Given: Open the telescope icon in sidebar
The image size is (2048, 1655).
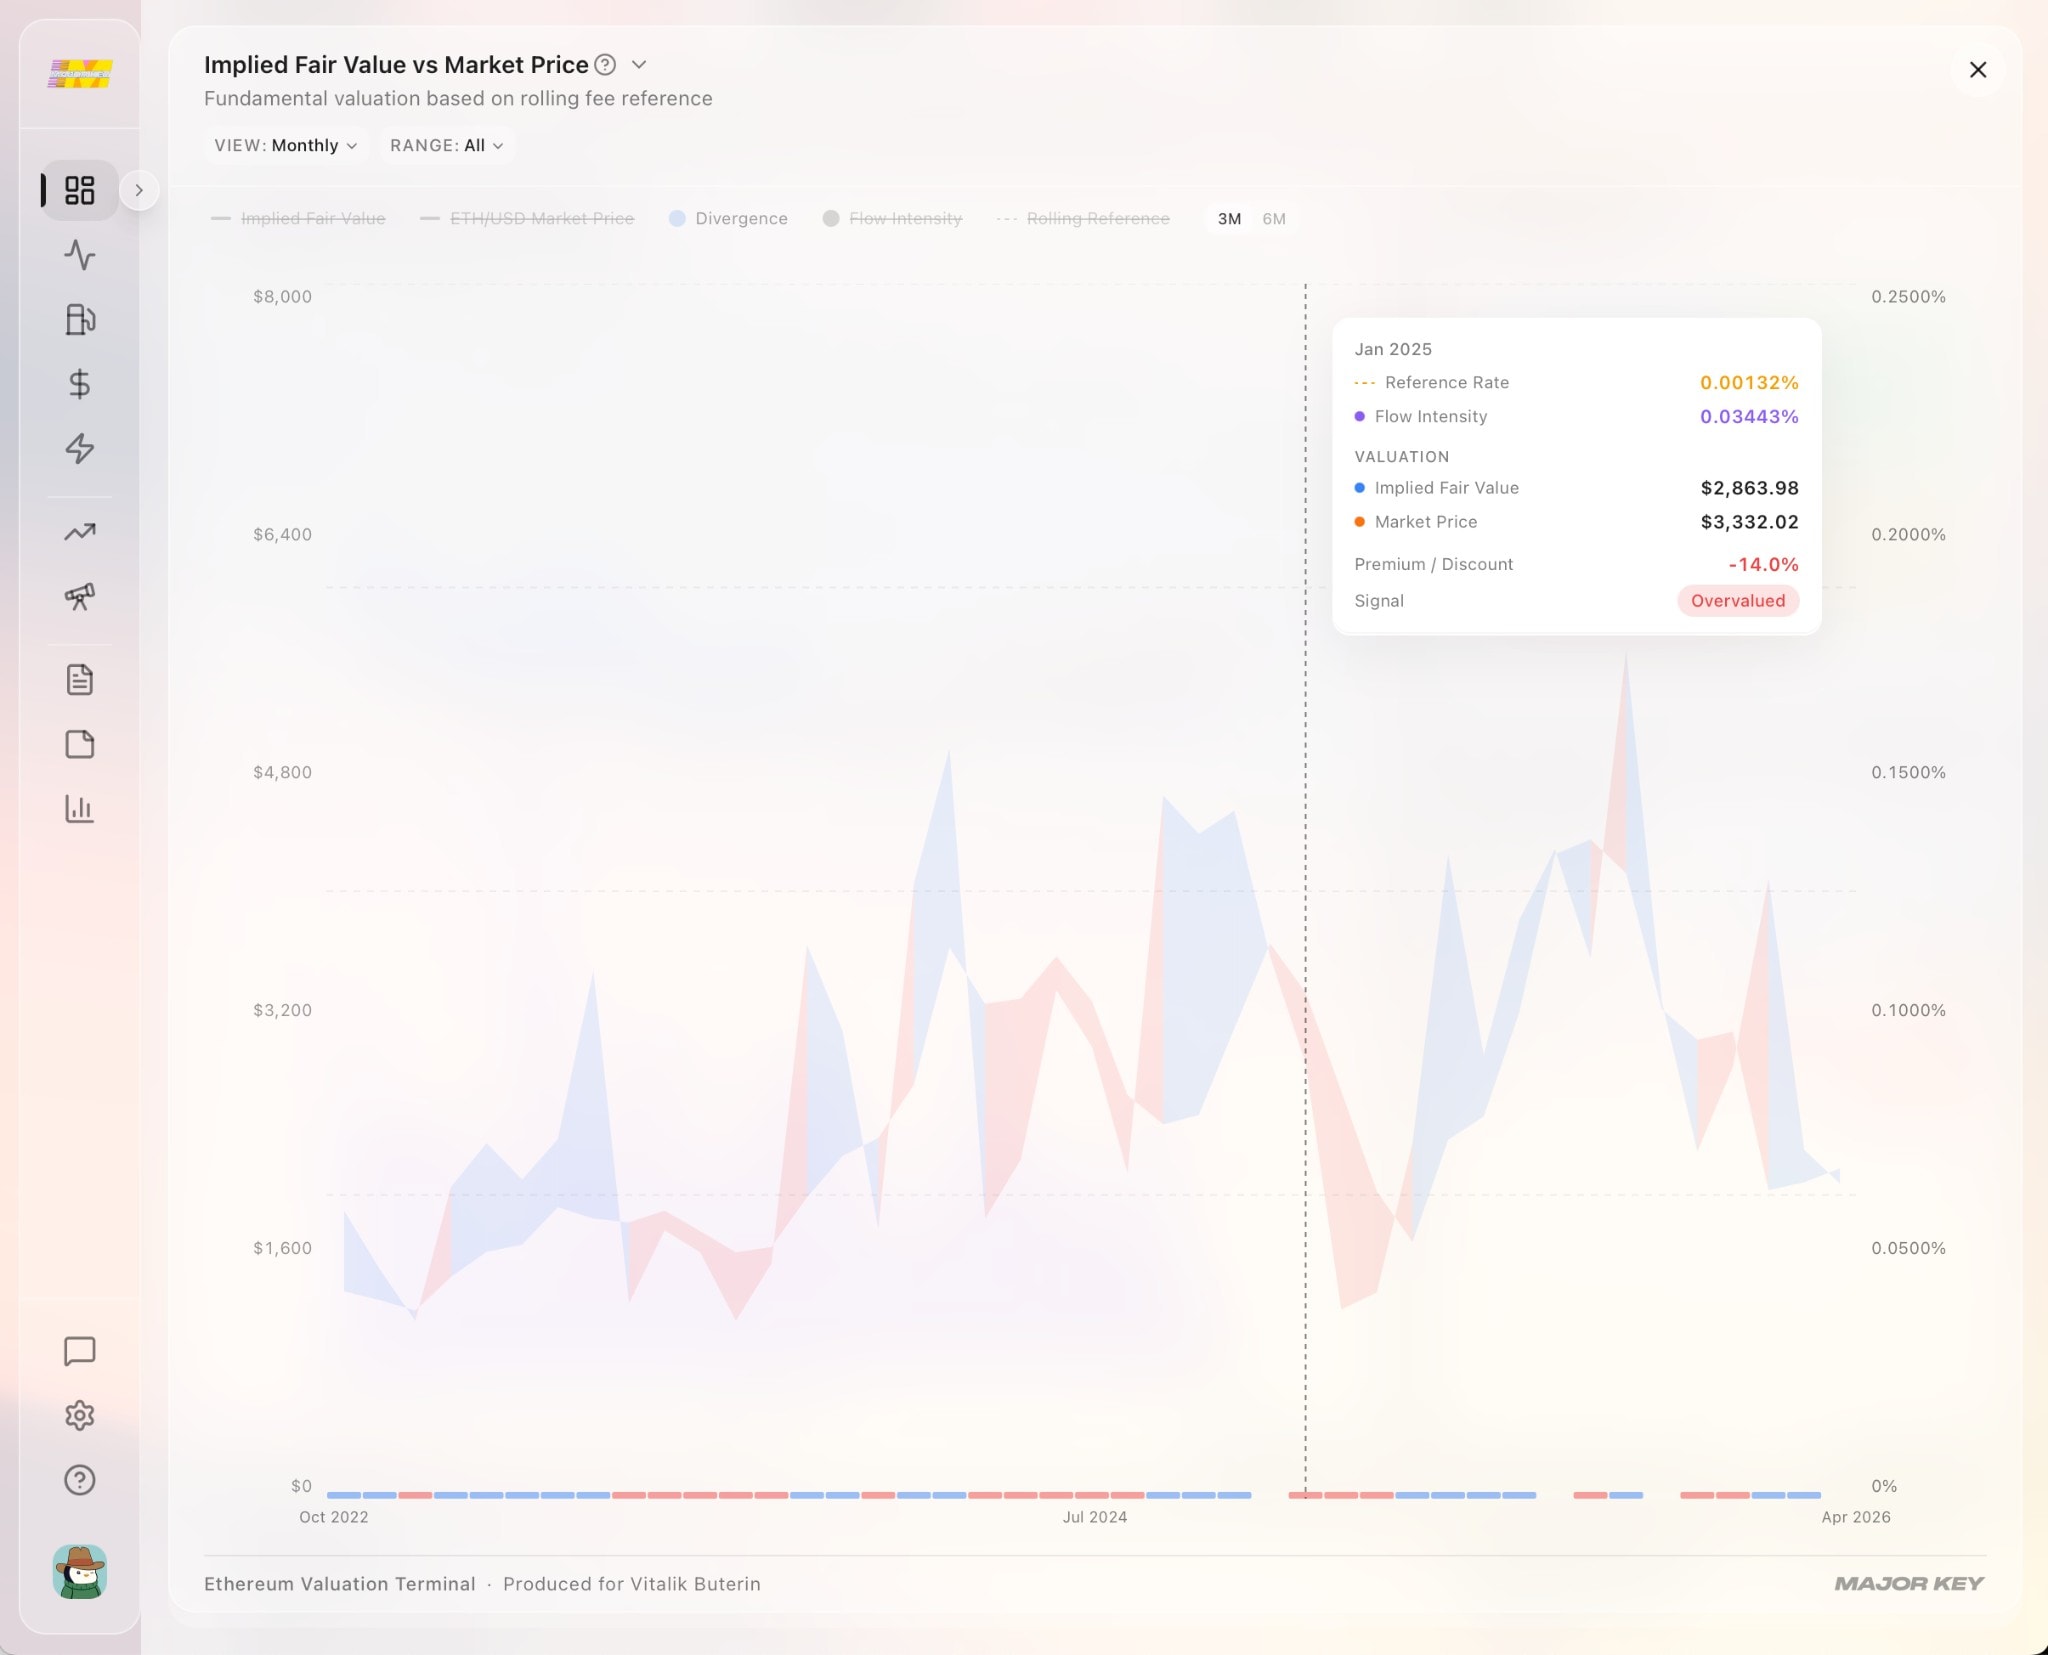Looking at the screenshot, I should click(x=79, y=596).
